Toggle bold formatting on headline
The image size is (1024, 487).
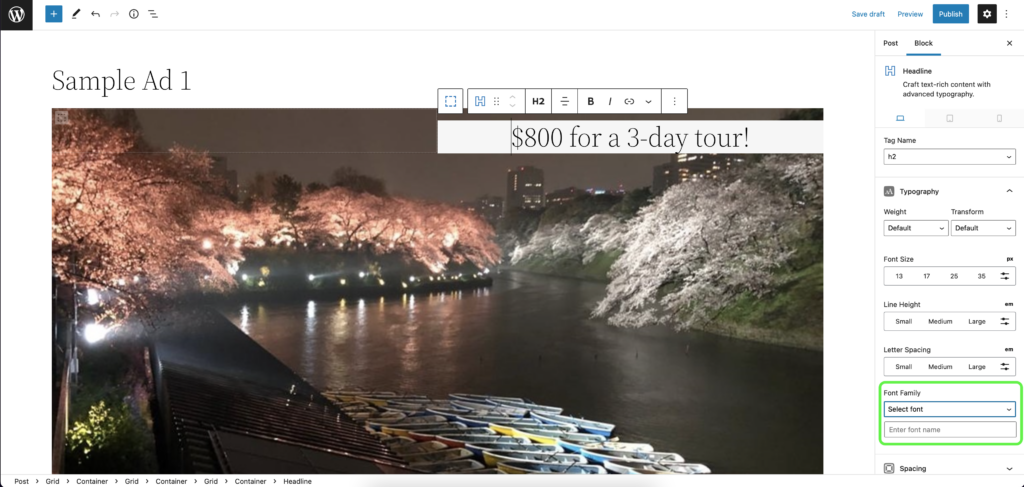click(x=590, y=101)
